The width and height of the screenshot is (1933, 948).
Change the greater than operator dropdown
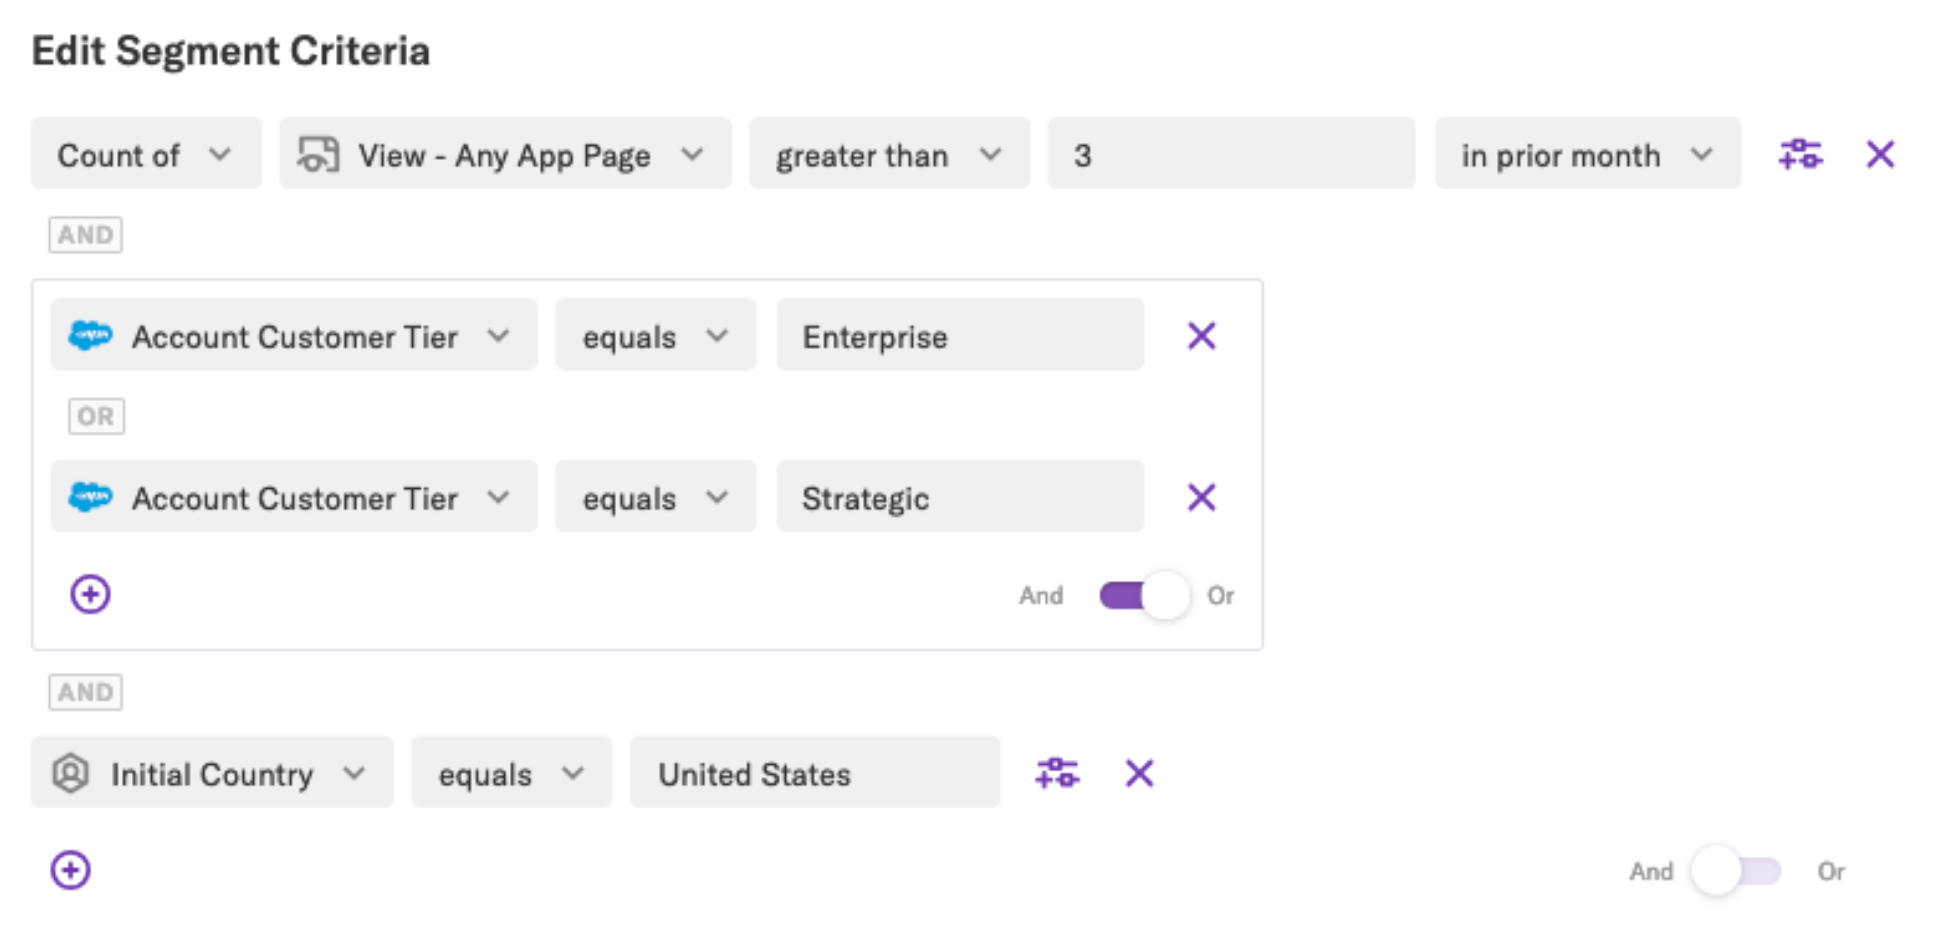pyautogui.click(x=889, y=154)
